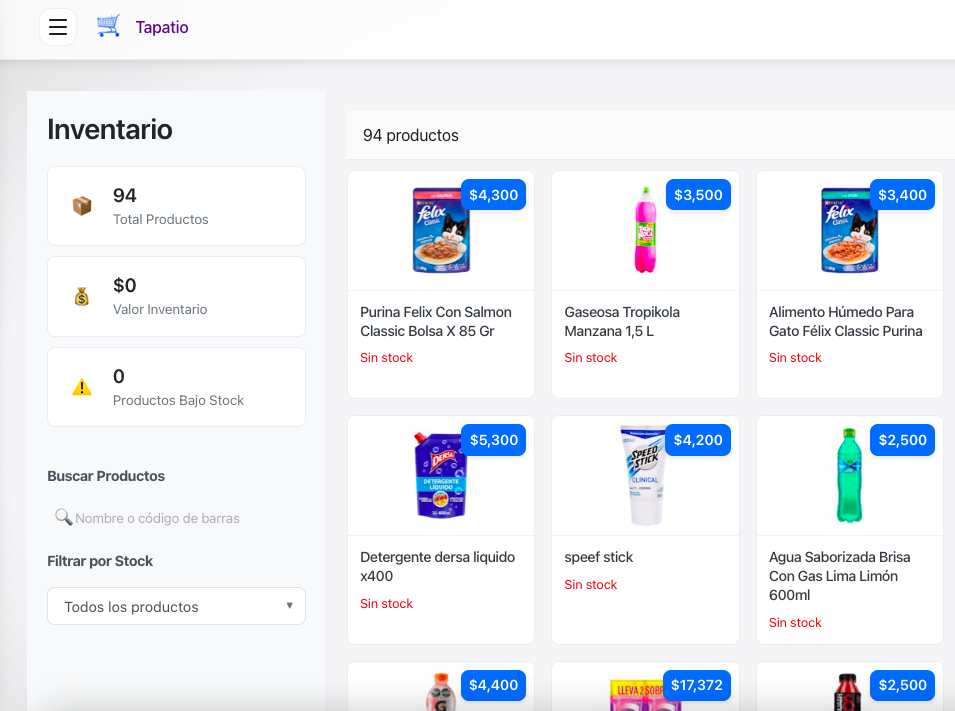The width and height of the screenshot is (955, 711).
Task: Click the $17,372 price badge
Action: [x=697, y=685]
